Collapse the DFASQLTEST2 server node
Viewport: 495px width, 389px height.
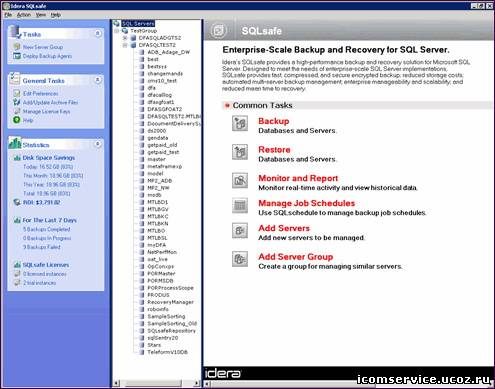pos(125,45)
